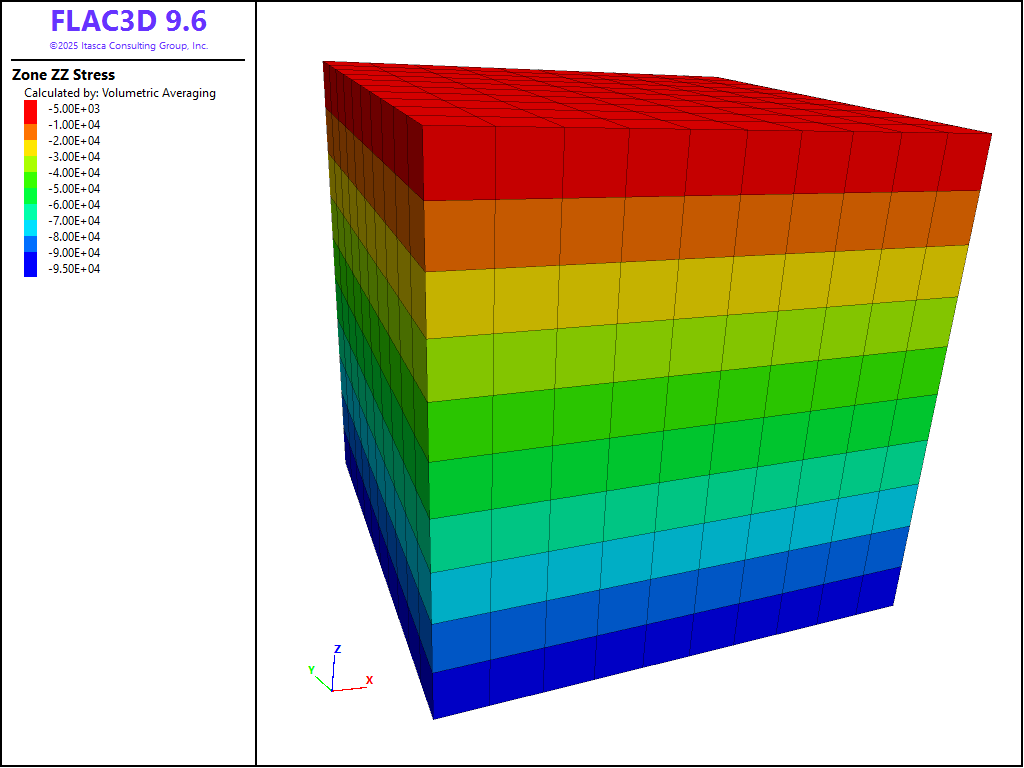The image size is (1024, 768).
Task: Click the orange band on the model's front face
Action: (x=680, y=230)
